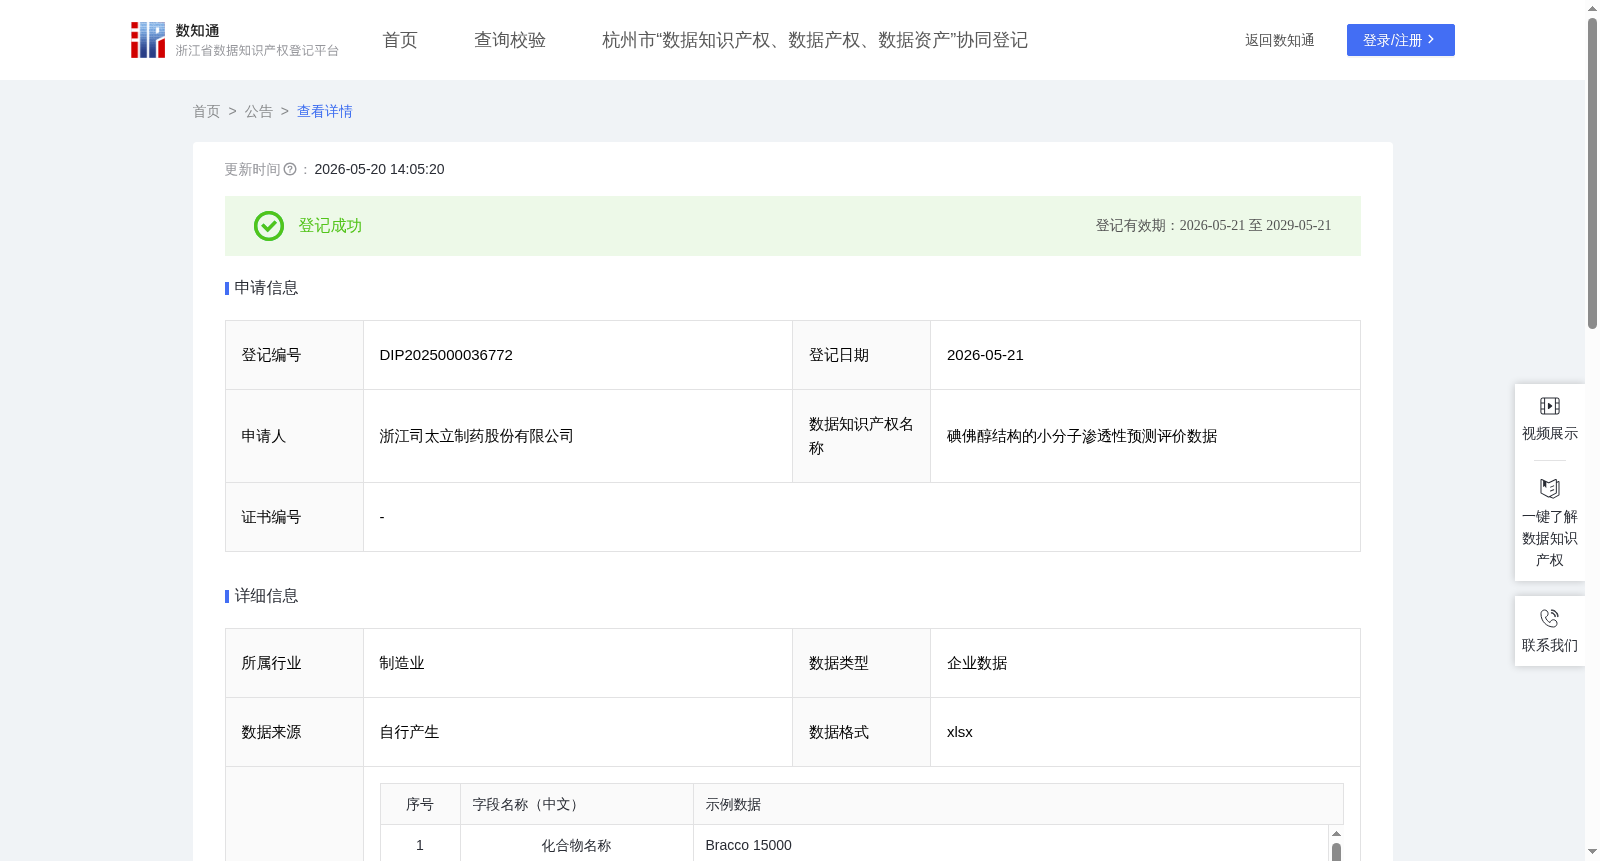The image size is (1600, 861).
Task: Click the green 登记成功 checkmark icon
Action: click(x=269, y=226)
